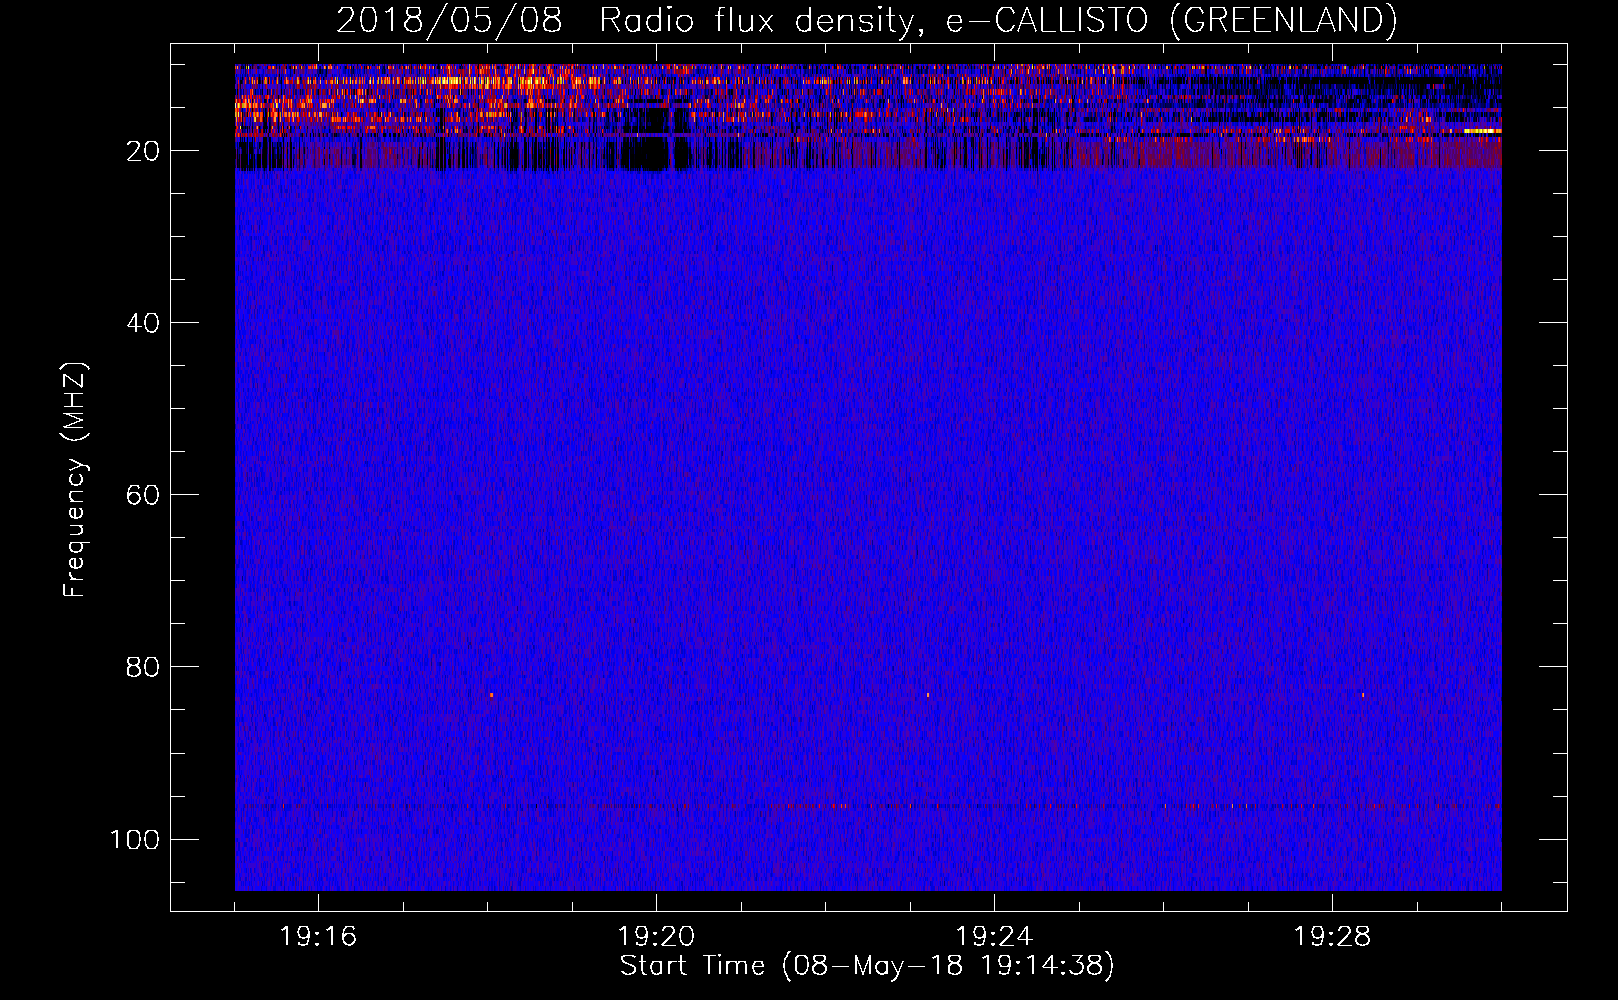
Task: Click the 60 frequency tick label
Action: pos(143,495)
